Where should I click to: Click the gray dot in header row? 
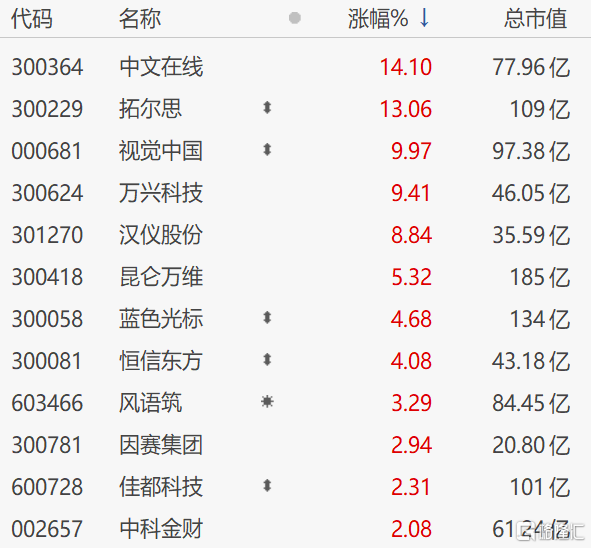tap(295, 18)
